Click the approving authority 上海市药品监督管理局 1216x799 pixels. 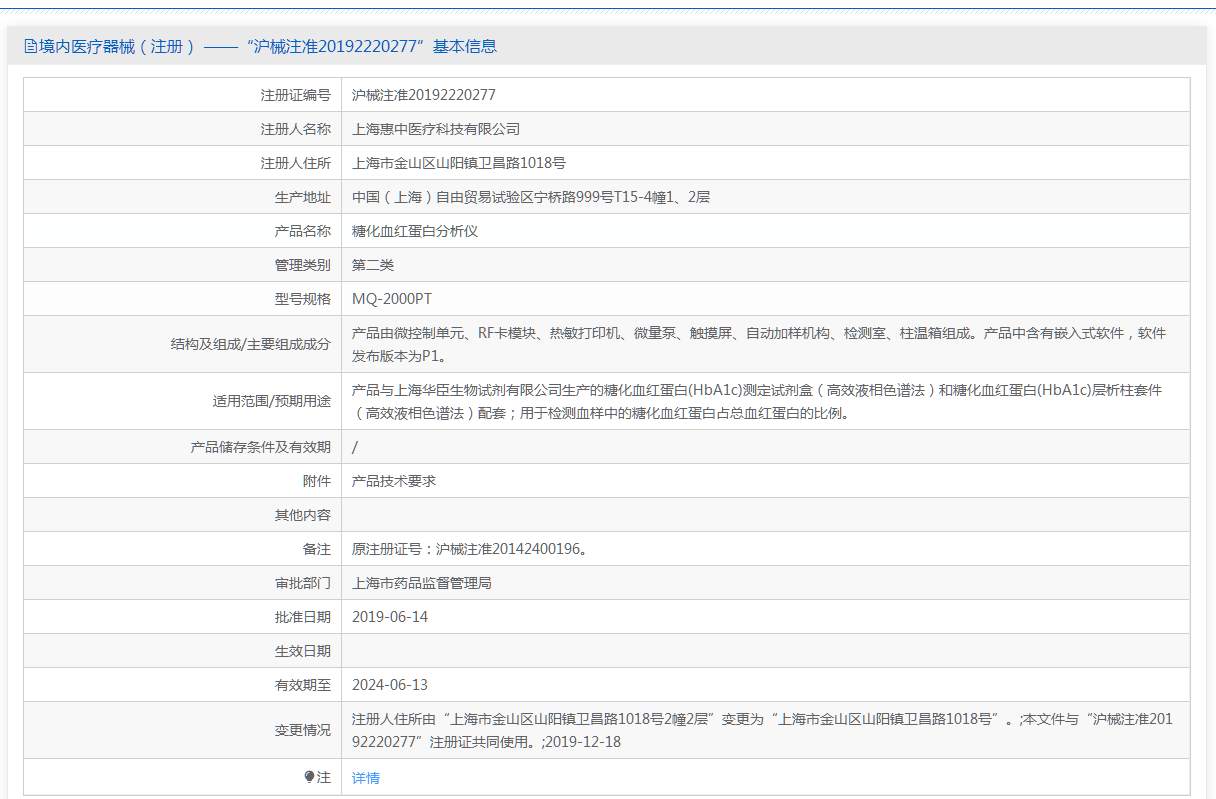point(422,583)
